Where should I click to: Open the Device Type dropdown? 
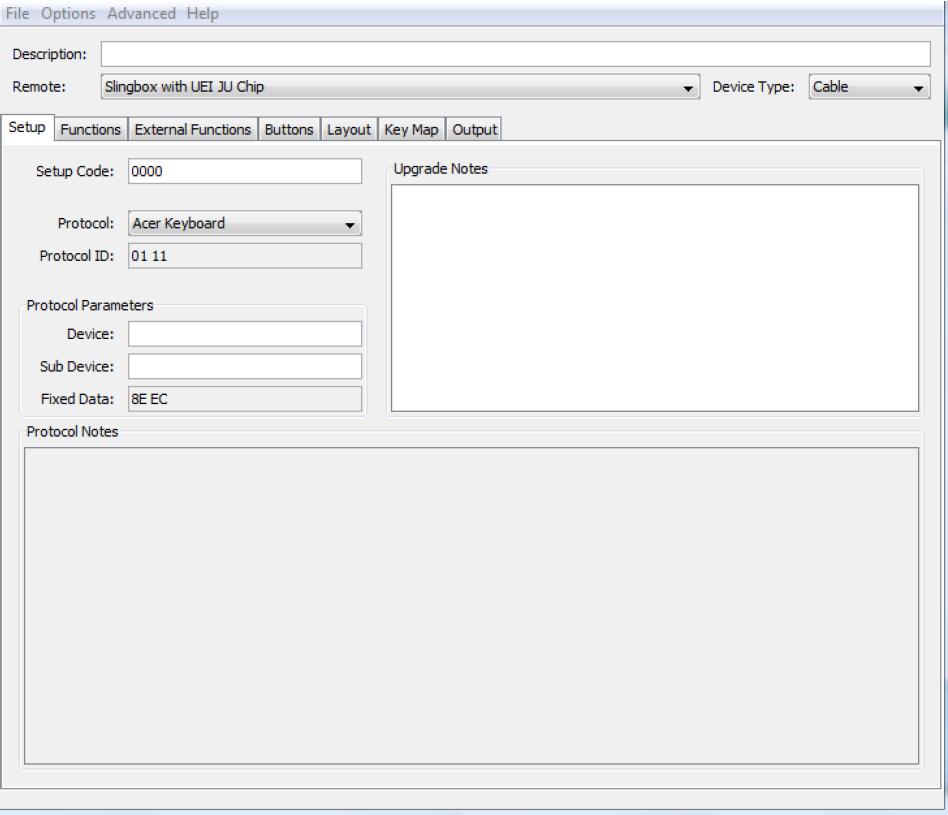click(868, 88)
